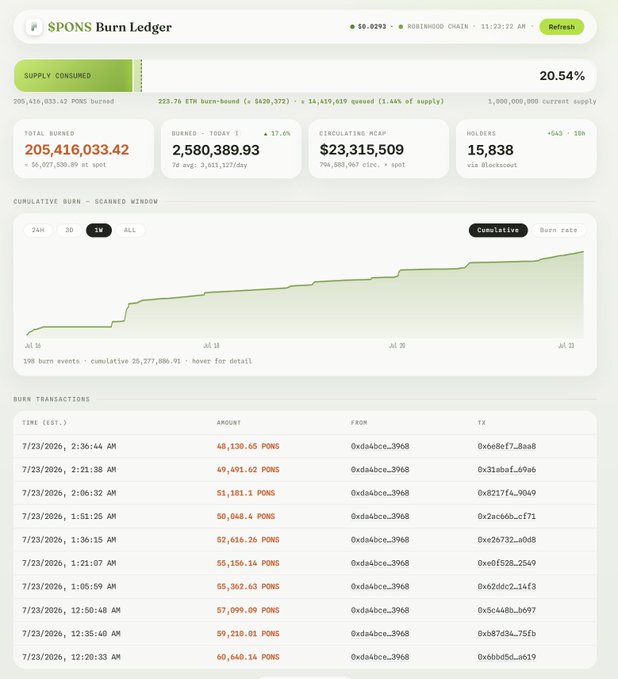Select the Cumulative chart mode
The width and height of the screenshot is (618, 679).
point(498,230)
